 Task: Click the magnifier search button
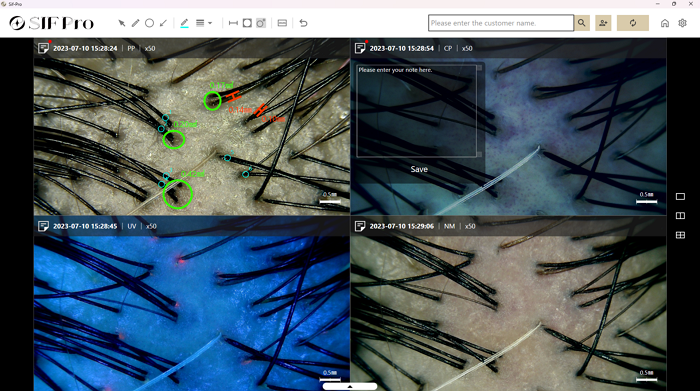tap(582, 23)
